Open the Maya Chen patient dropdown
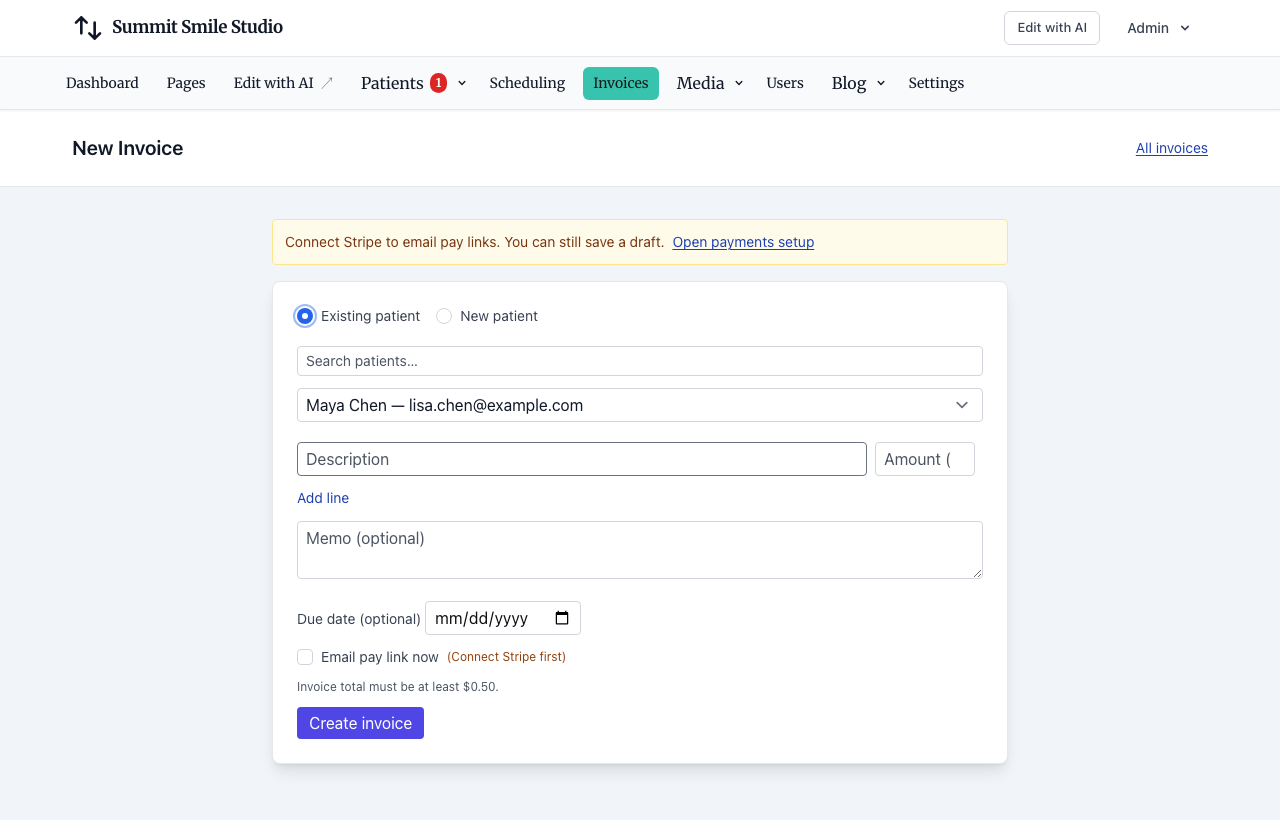The height and width of the screenshot is (820, 1280). click(x=640, y=405)
